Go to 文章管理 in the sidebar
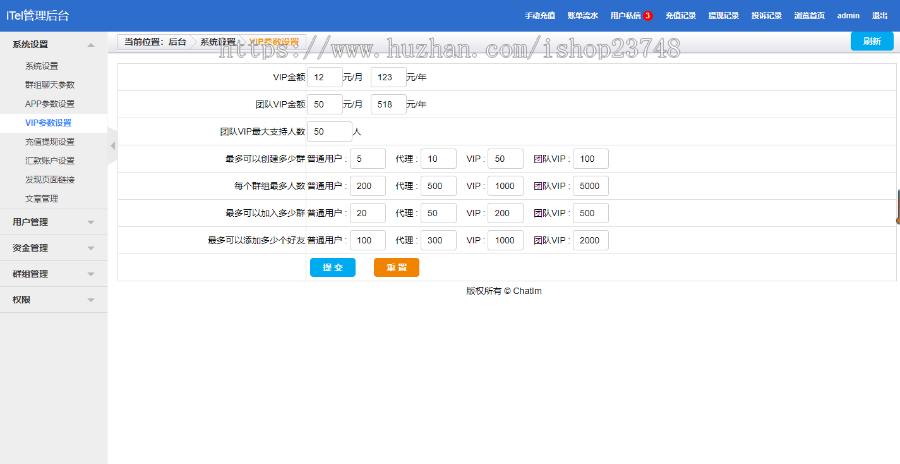The height and width of the screenshot is (464, 900). (x=42, y=199)
